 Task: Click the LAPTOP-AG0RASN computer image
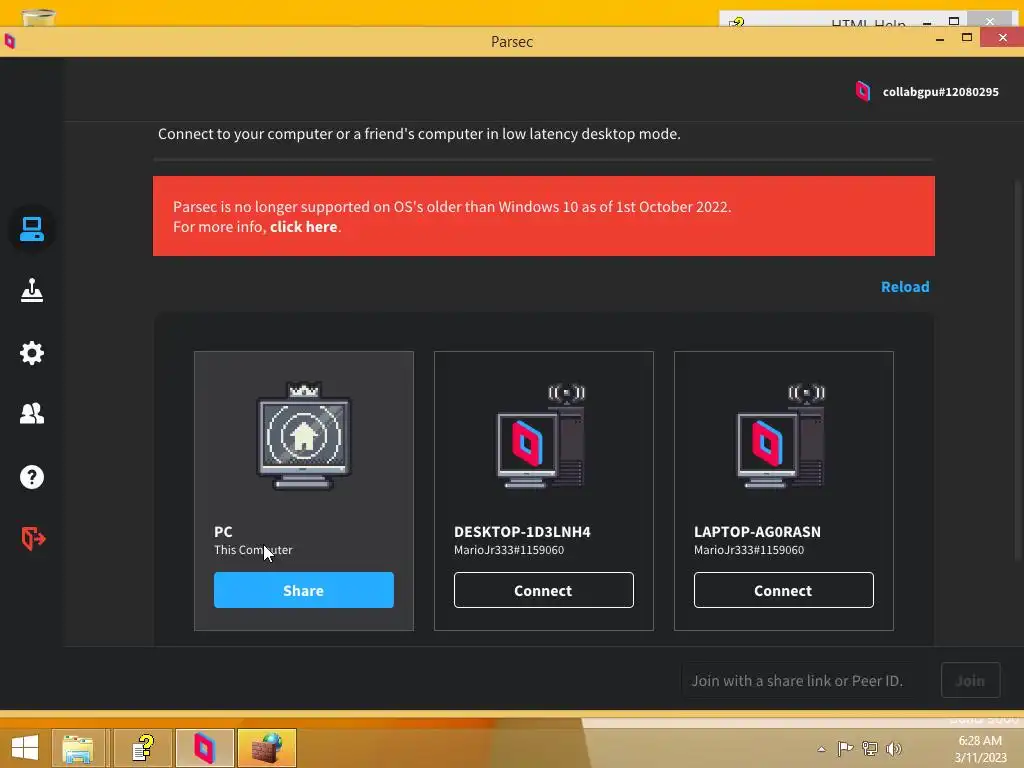(781, 436)
